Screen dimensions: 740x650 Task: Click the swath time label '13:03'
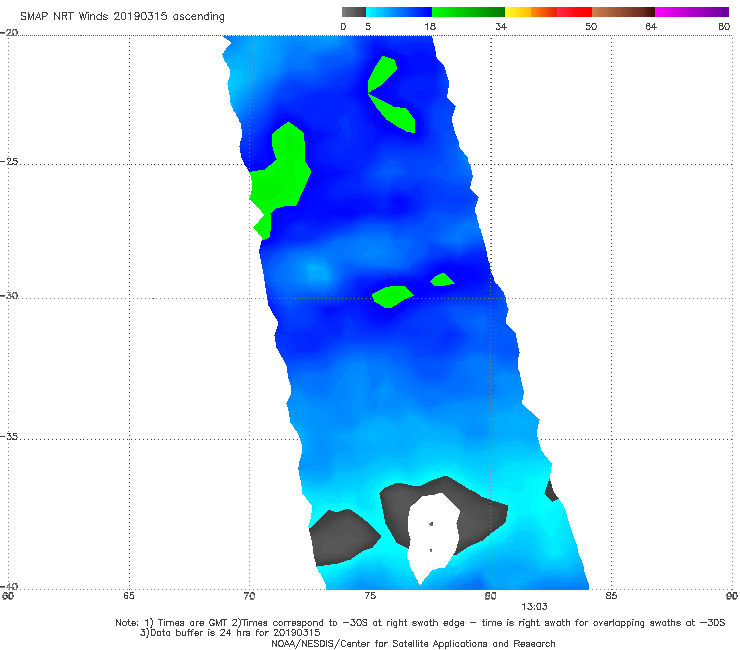pos(534,607)
